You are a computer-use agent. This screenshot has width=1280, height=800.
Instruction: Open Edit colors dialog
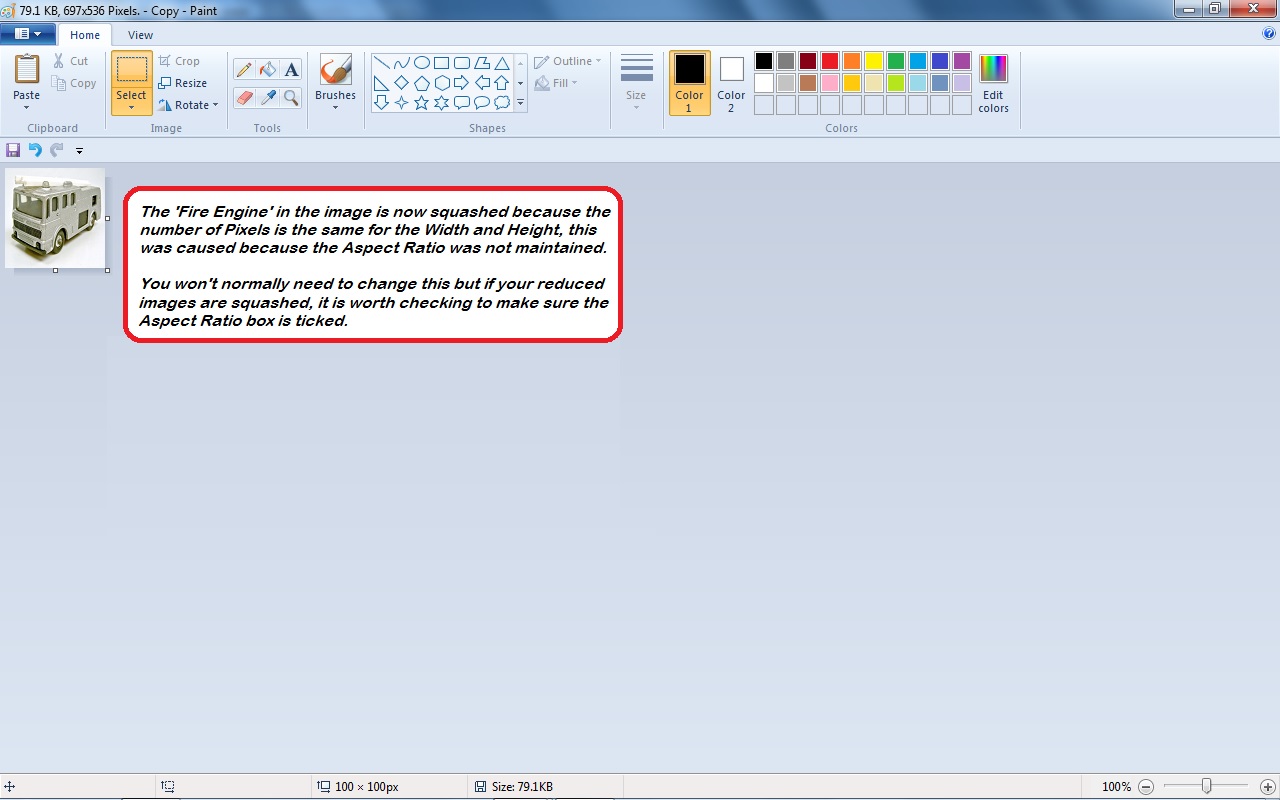click(x=993, y=82)
